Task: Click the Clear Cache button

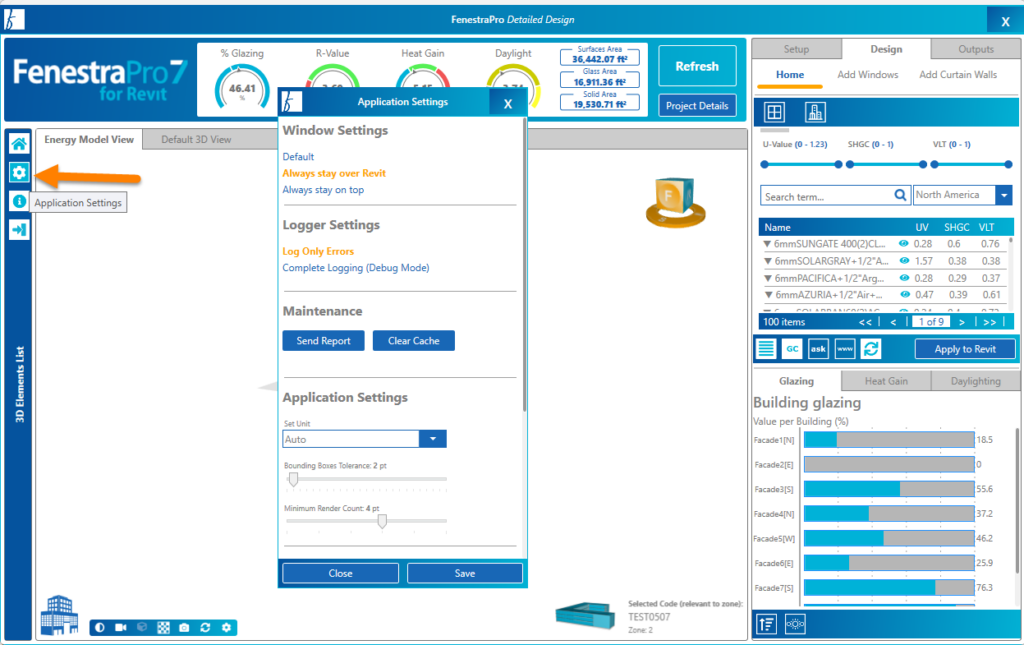Action: [413, 341]
